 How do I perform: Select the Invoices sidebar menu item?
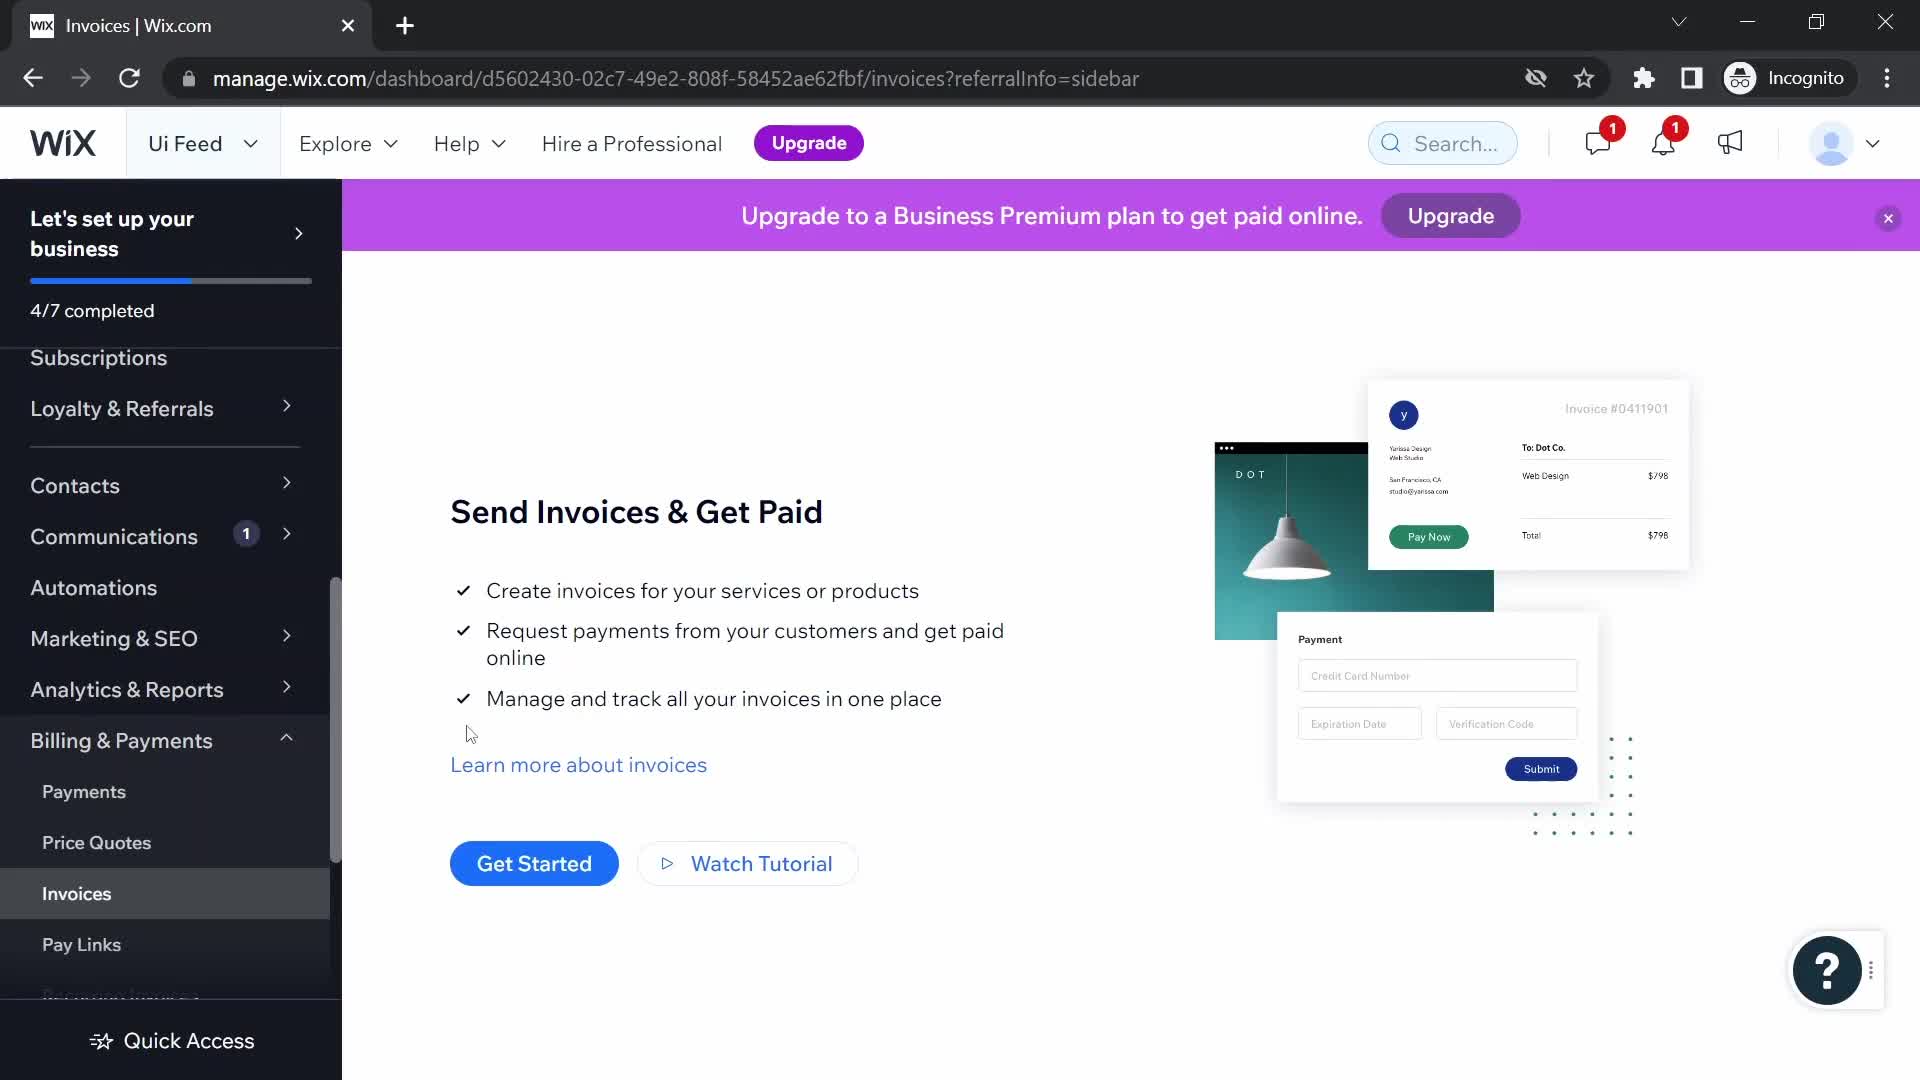tap(76, 893)
